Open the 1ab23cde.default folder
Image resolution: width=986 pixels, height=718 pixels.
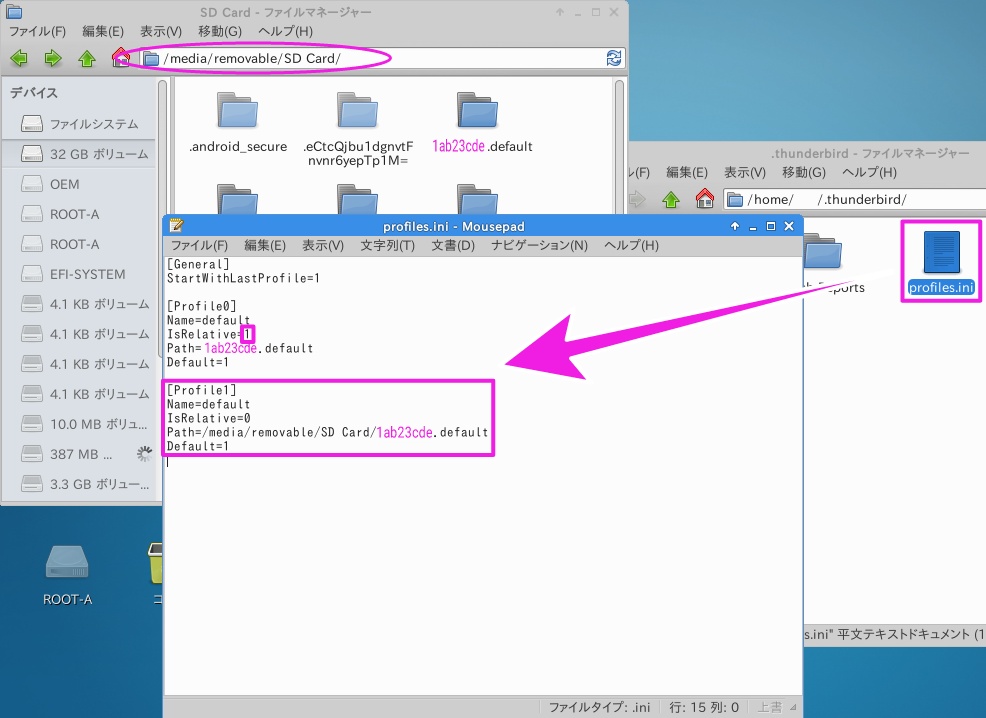point(482,122)
